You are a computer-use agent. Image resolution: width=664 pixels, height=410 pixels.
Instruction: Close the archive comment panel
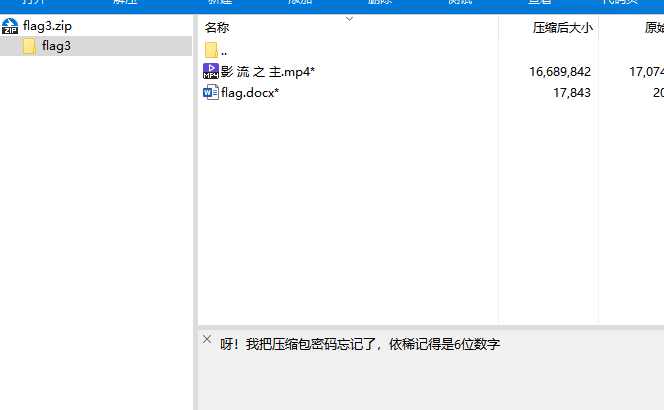tap(207, 340)
